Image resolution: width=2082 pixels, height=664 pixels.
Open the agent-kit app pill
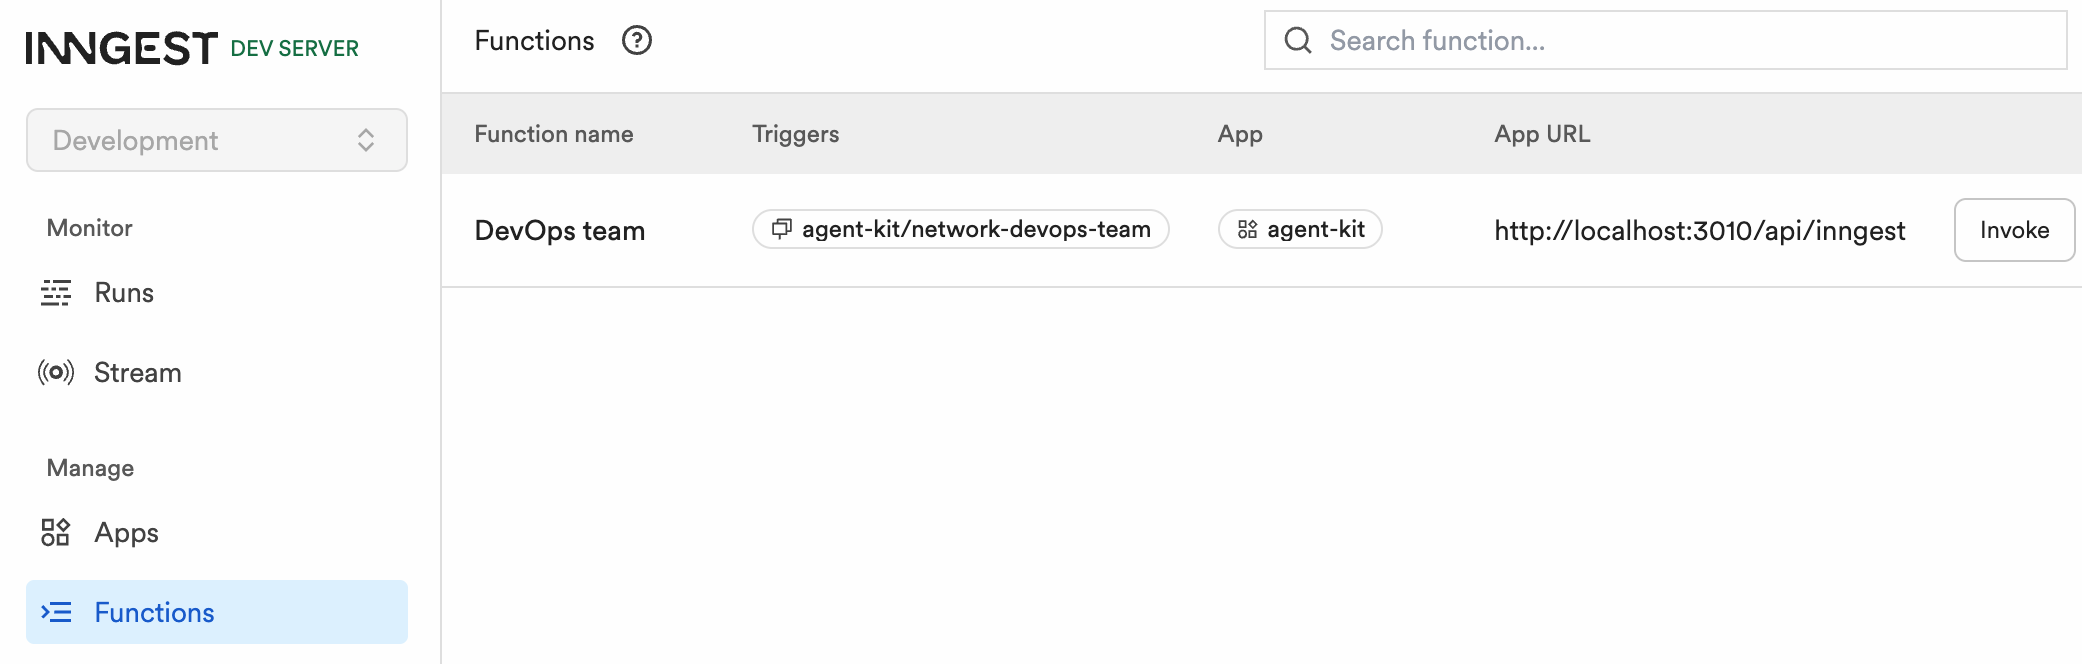1300,229
